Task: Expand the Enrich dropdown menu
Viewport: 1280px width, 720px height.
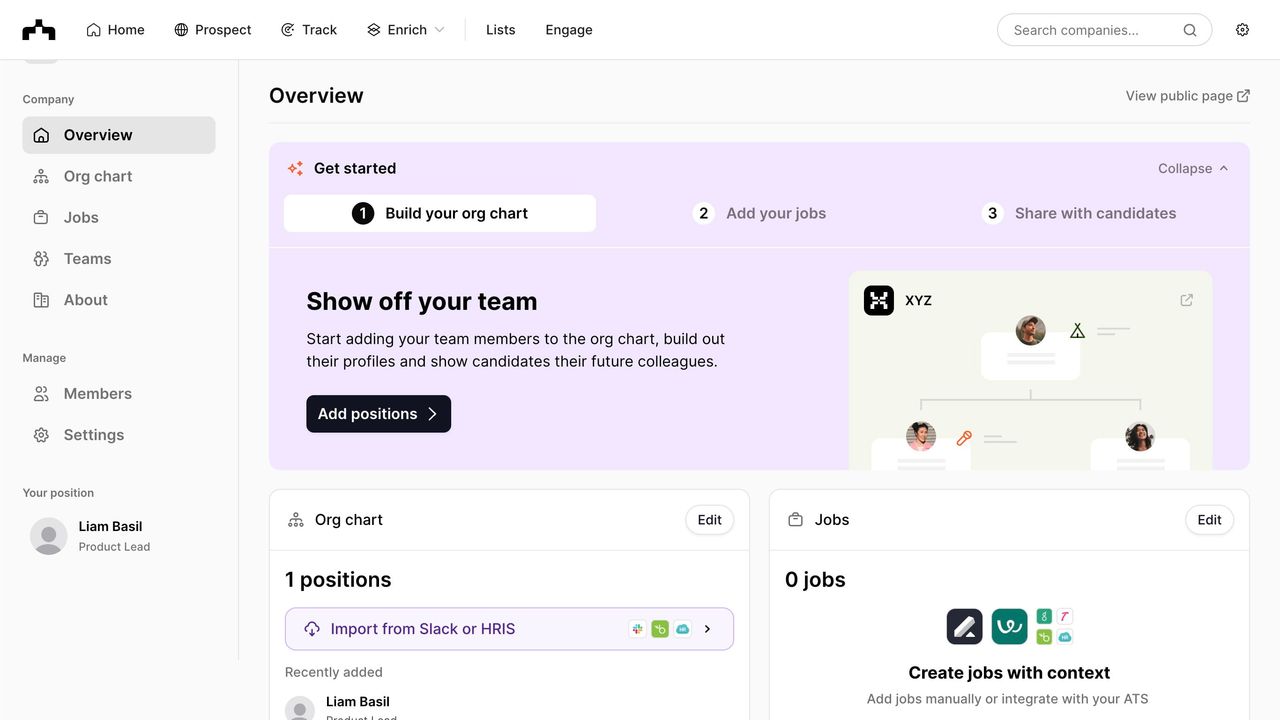Action: (x=405, y=30)
